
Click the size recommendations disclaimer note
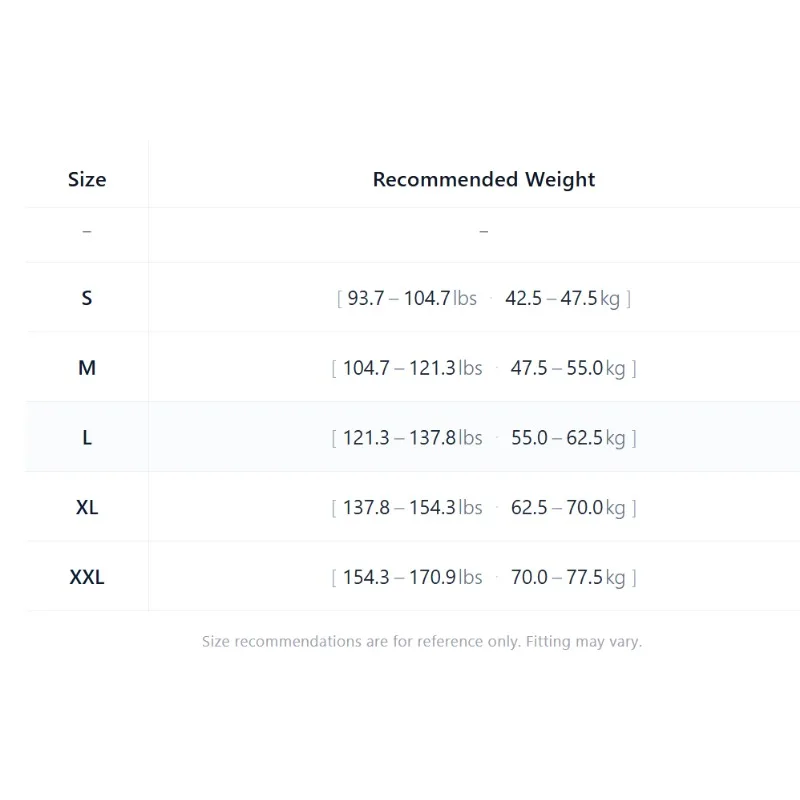(x=422, y=641)
